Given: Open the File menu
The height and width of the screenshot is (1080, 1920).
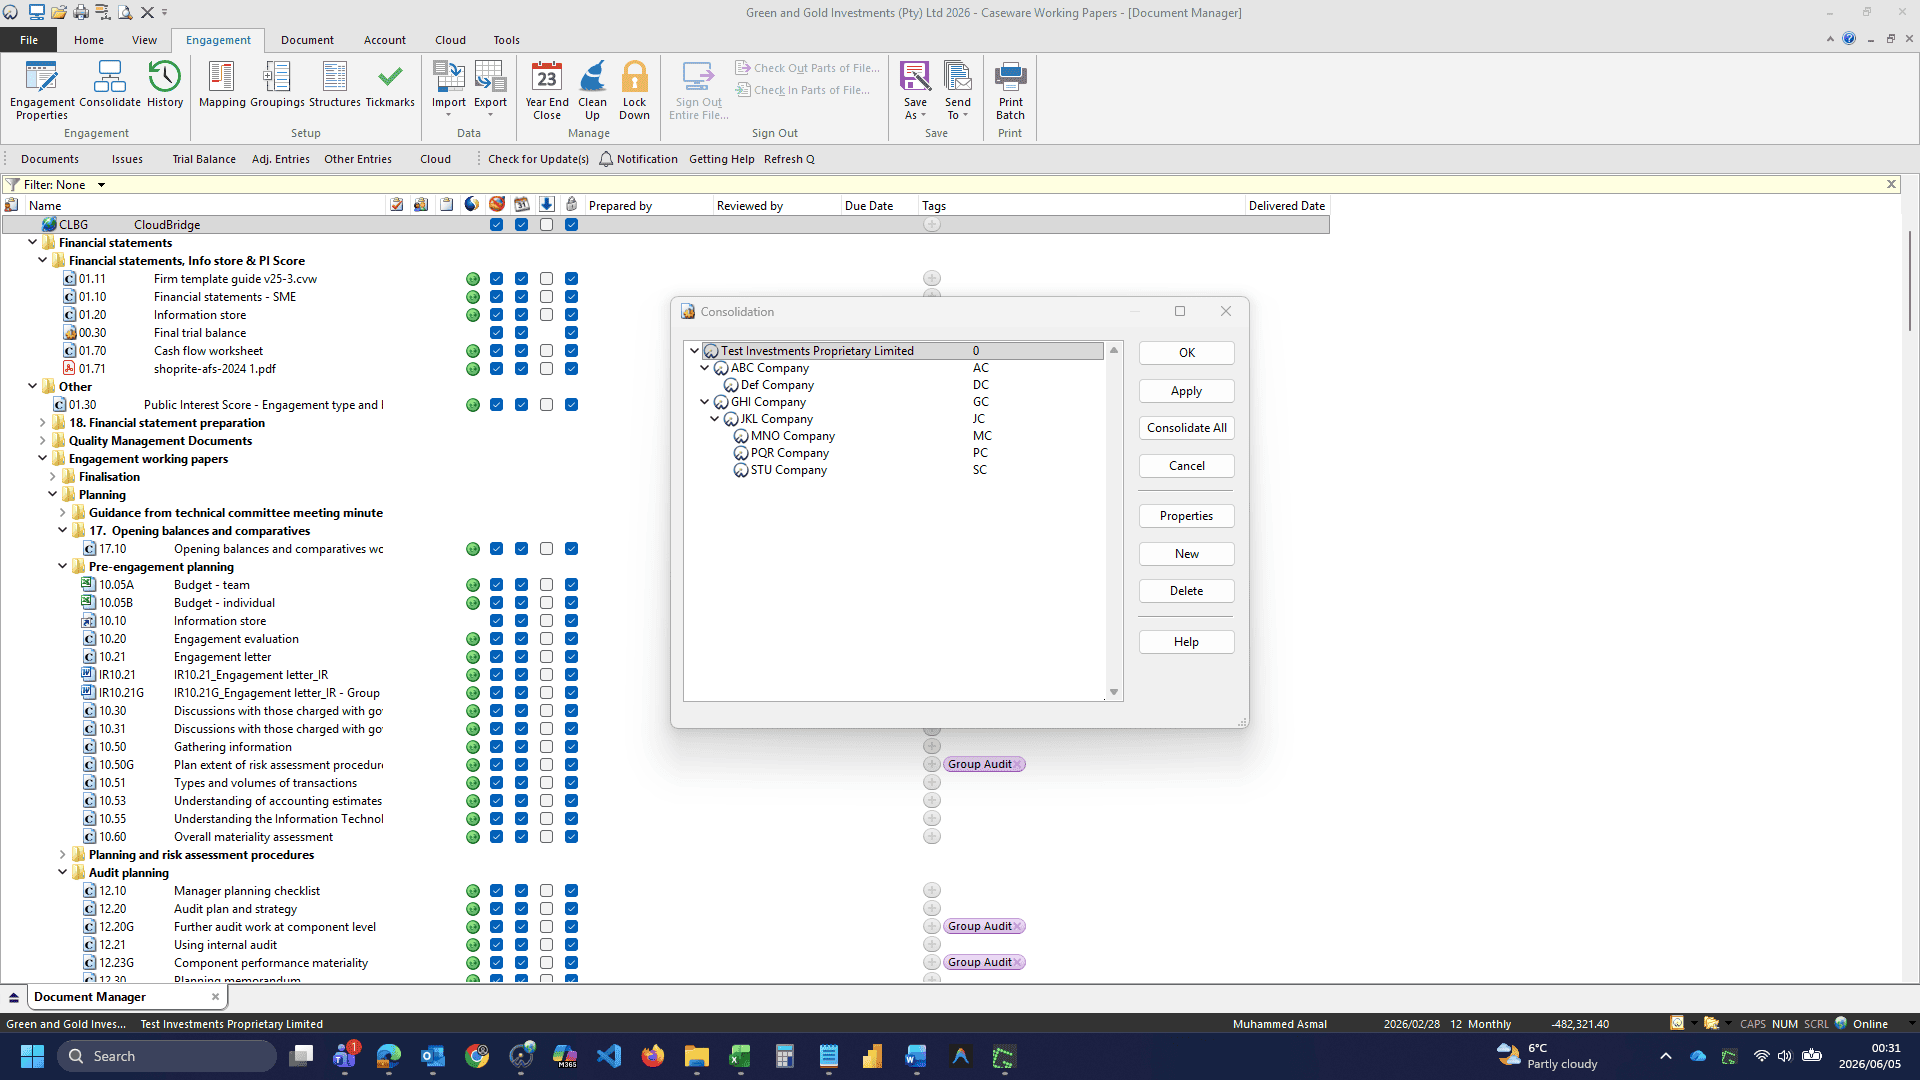Looking at the screenshot, I should click(29, 40).
